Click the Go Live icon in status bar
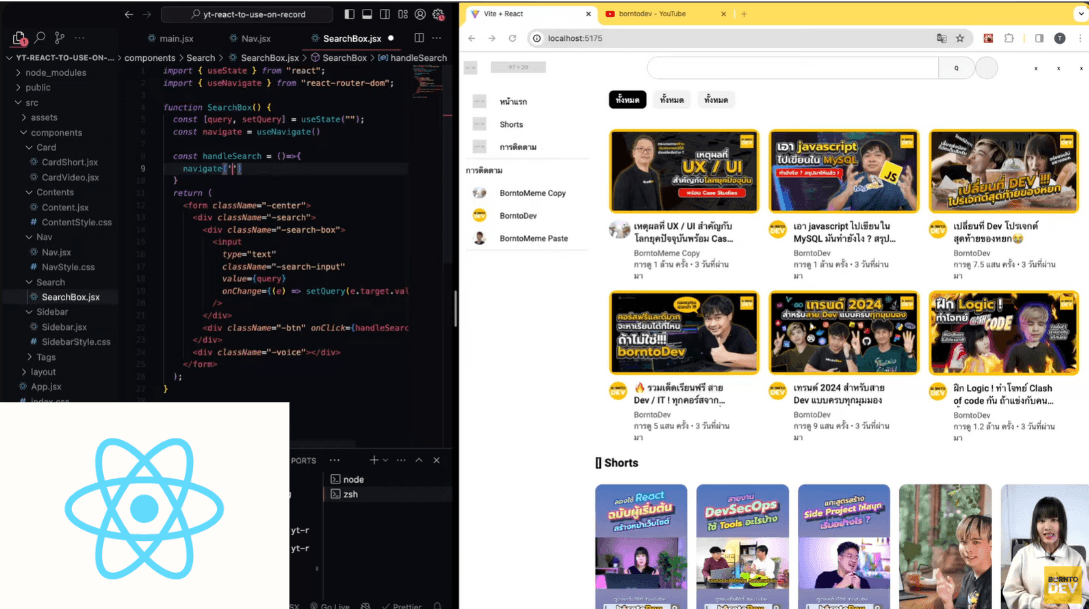 click(330, 606)
